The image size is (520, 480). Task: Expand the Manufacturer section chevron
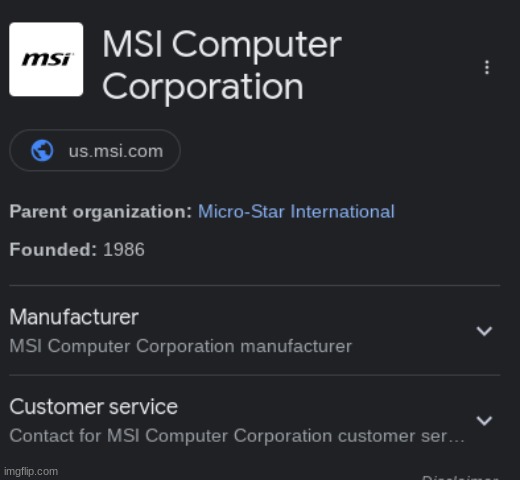click(484, 331)
